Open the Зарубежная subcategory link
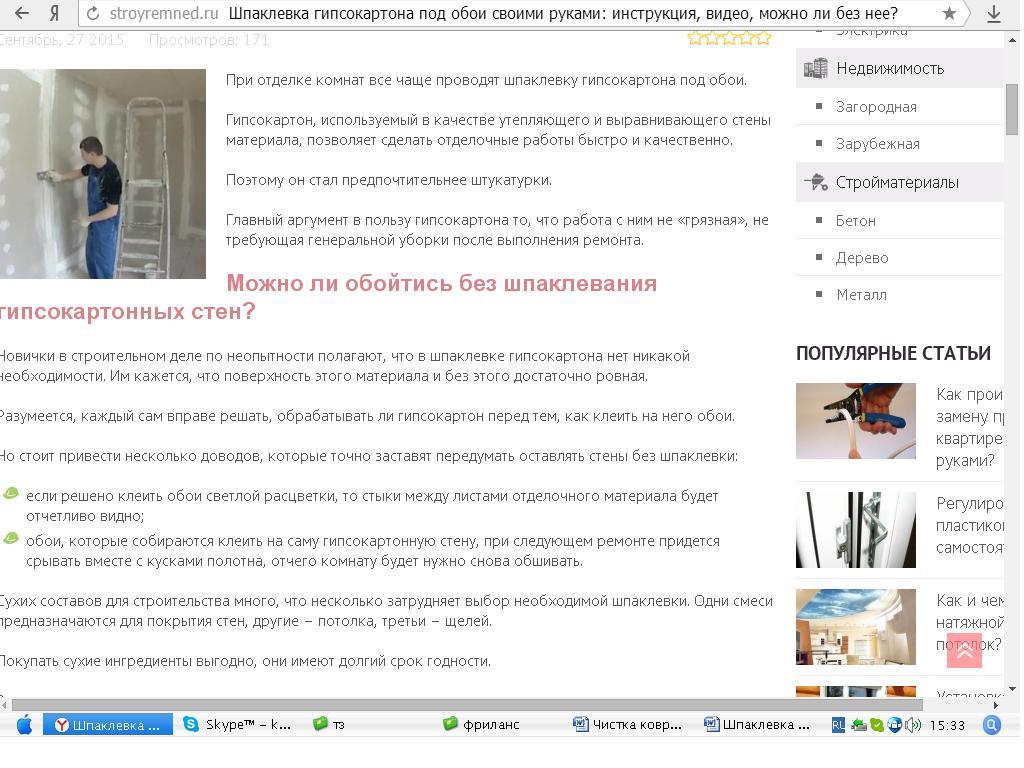The image size is (1024, 768). click(878, 144)
